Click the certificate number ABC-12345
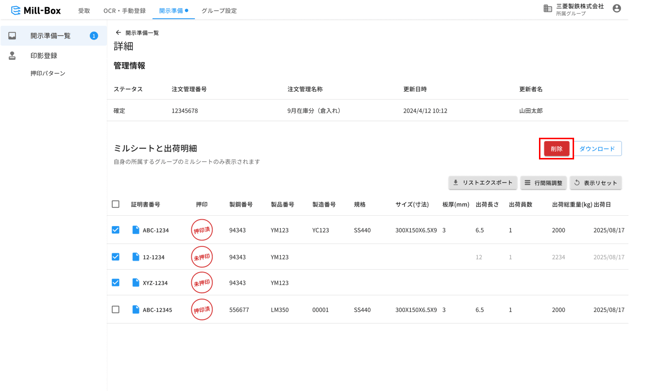This screenshot has height=391, width=670. tap(158, 310)
